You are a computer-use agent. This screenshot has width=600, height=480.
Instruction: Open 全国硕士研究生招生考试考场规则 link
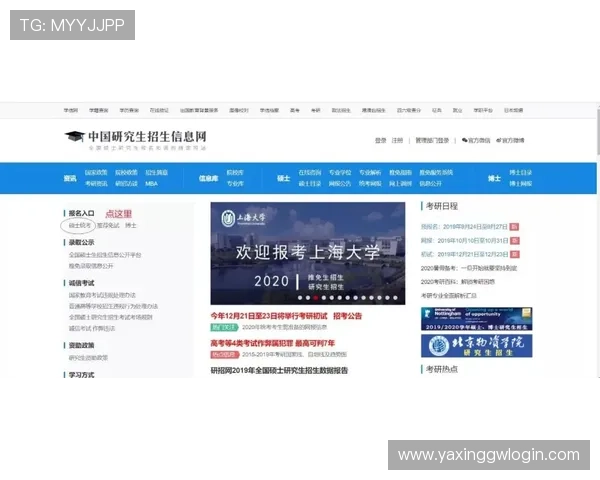coord(111,317)
